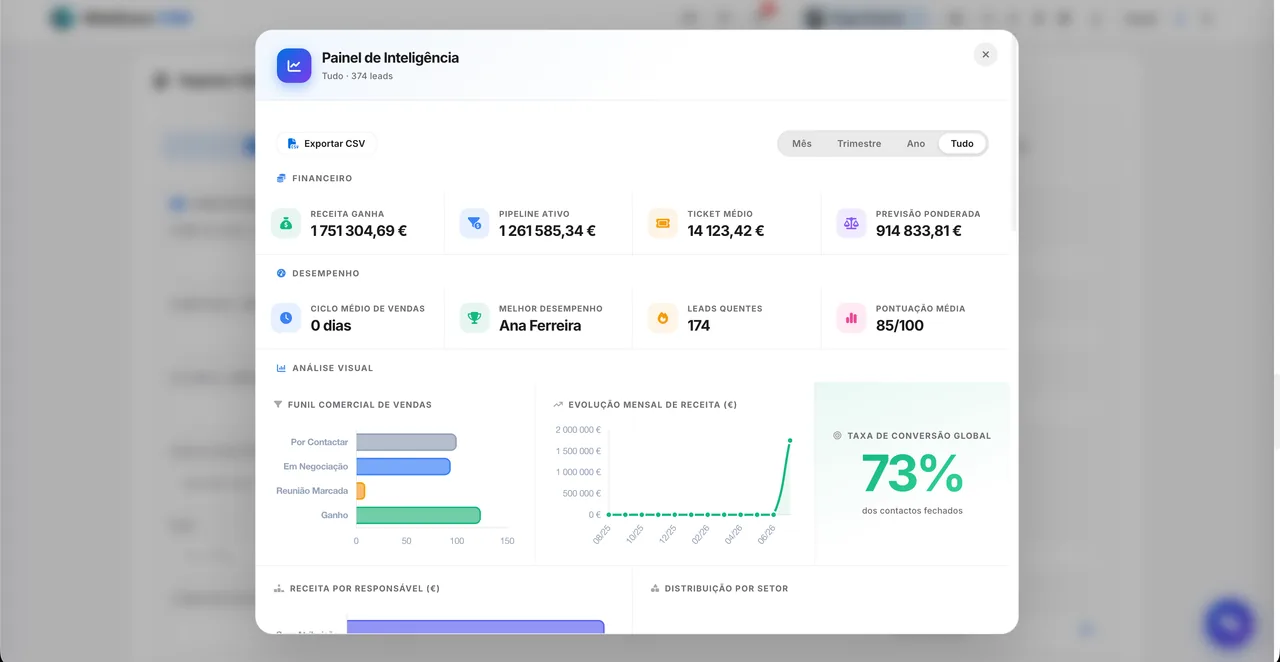
Task: Click the Receita Ganha money bag icon
Action: click(x=286, y=223)
